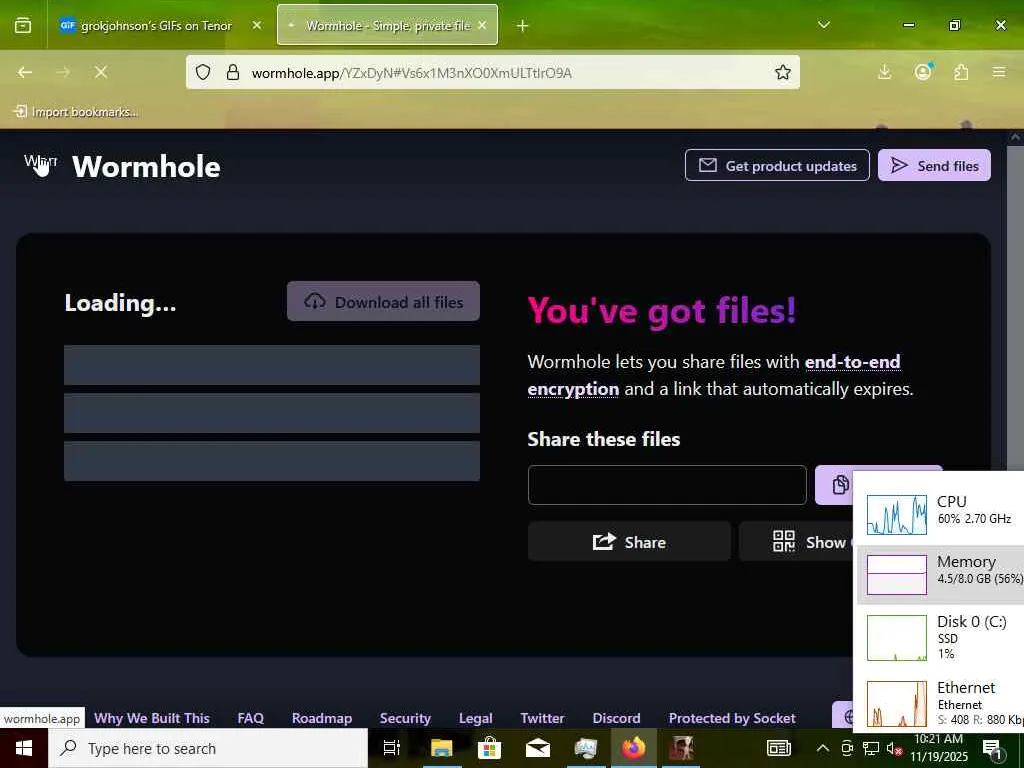
Task: Close the Wormhole tab
Action: point(482,25)
